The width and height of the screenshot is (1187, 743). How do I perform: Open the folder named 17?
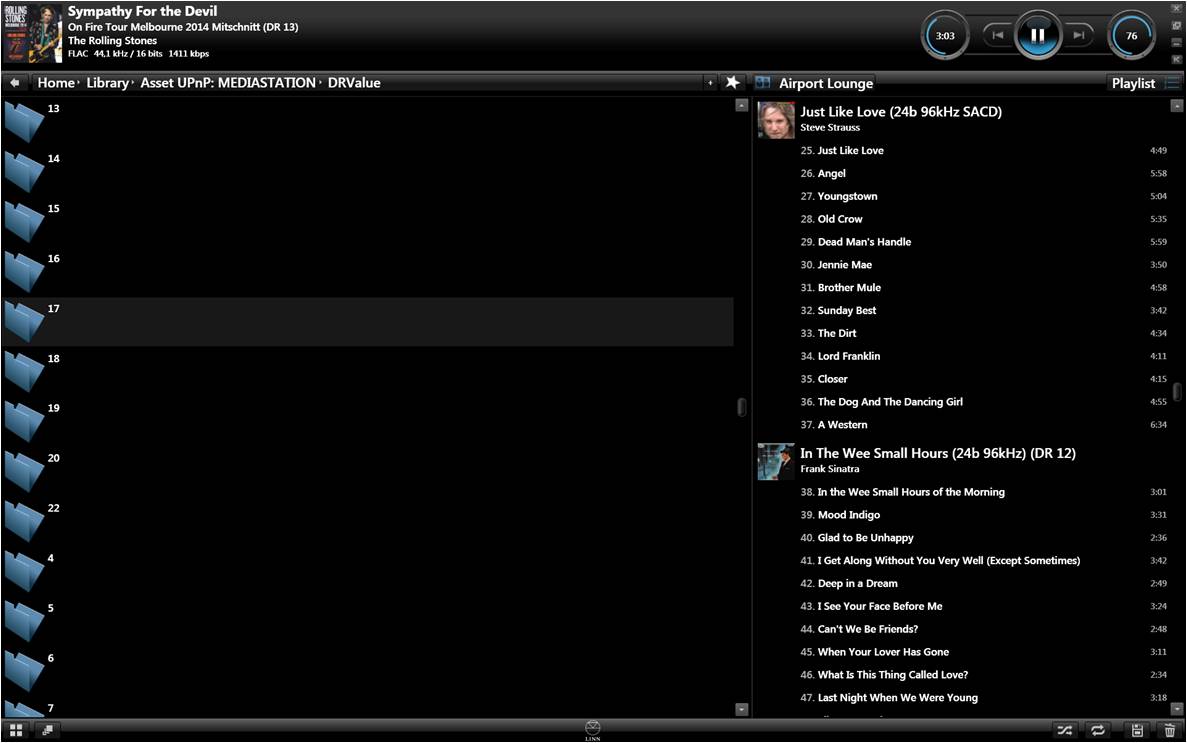(26, 321)
